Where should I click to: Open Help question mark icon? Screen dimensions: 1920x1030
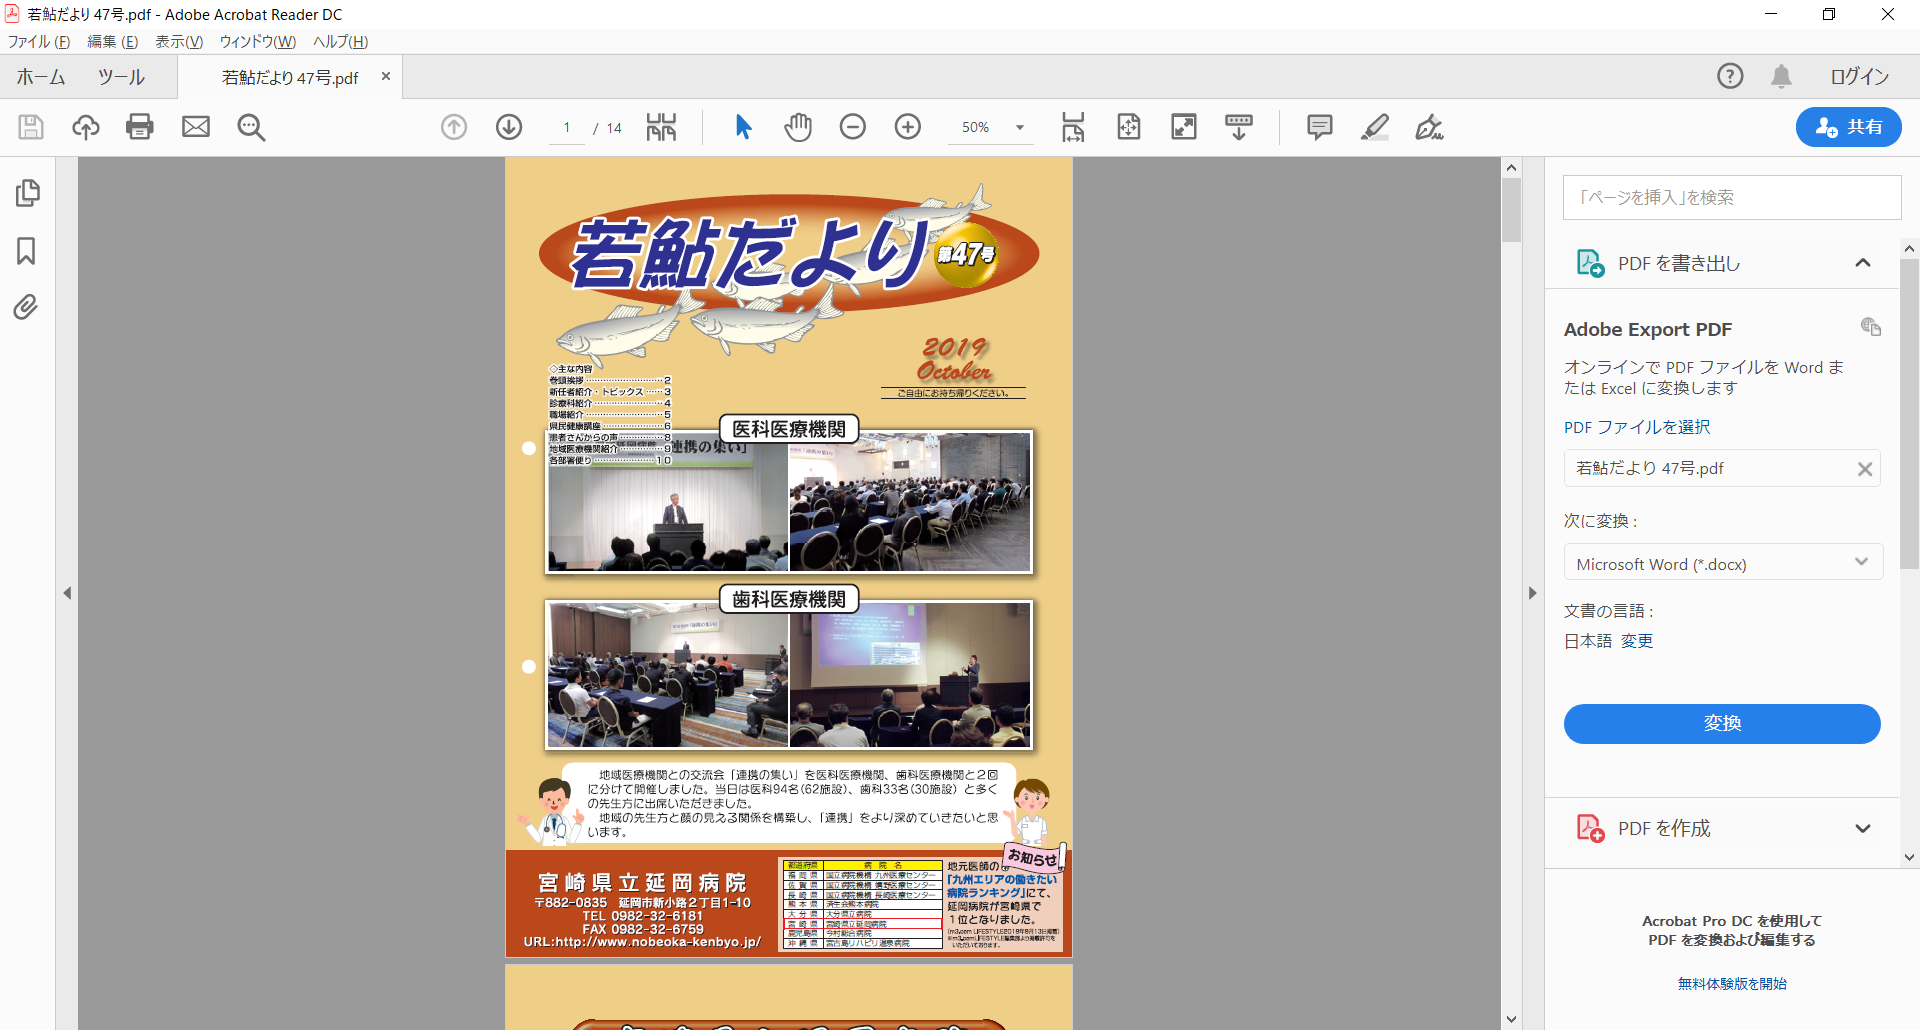click(1730, 76)
